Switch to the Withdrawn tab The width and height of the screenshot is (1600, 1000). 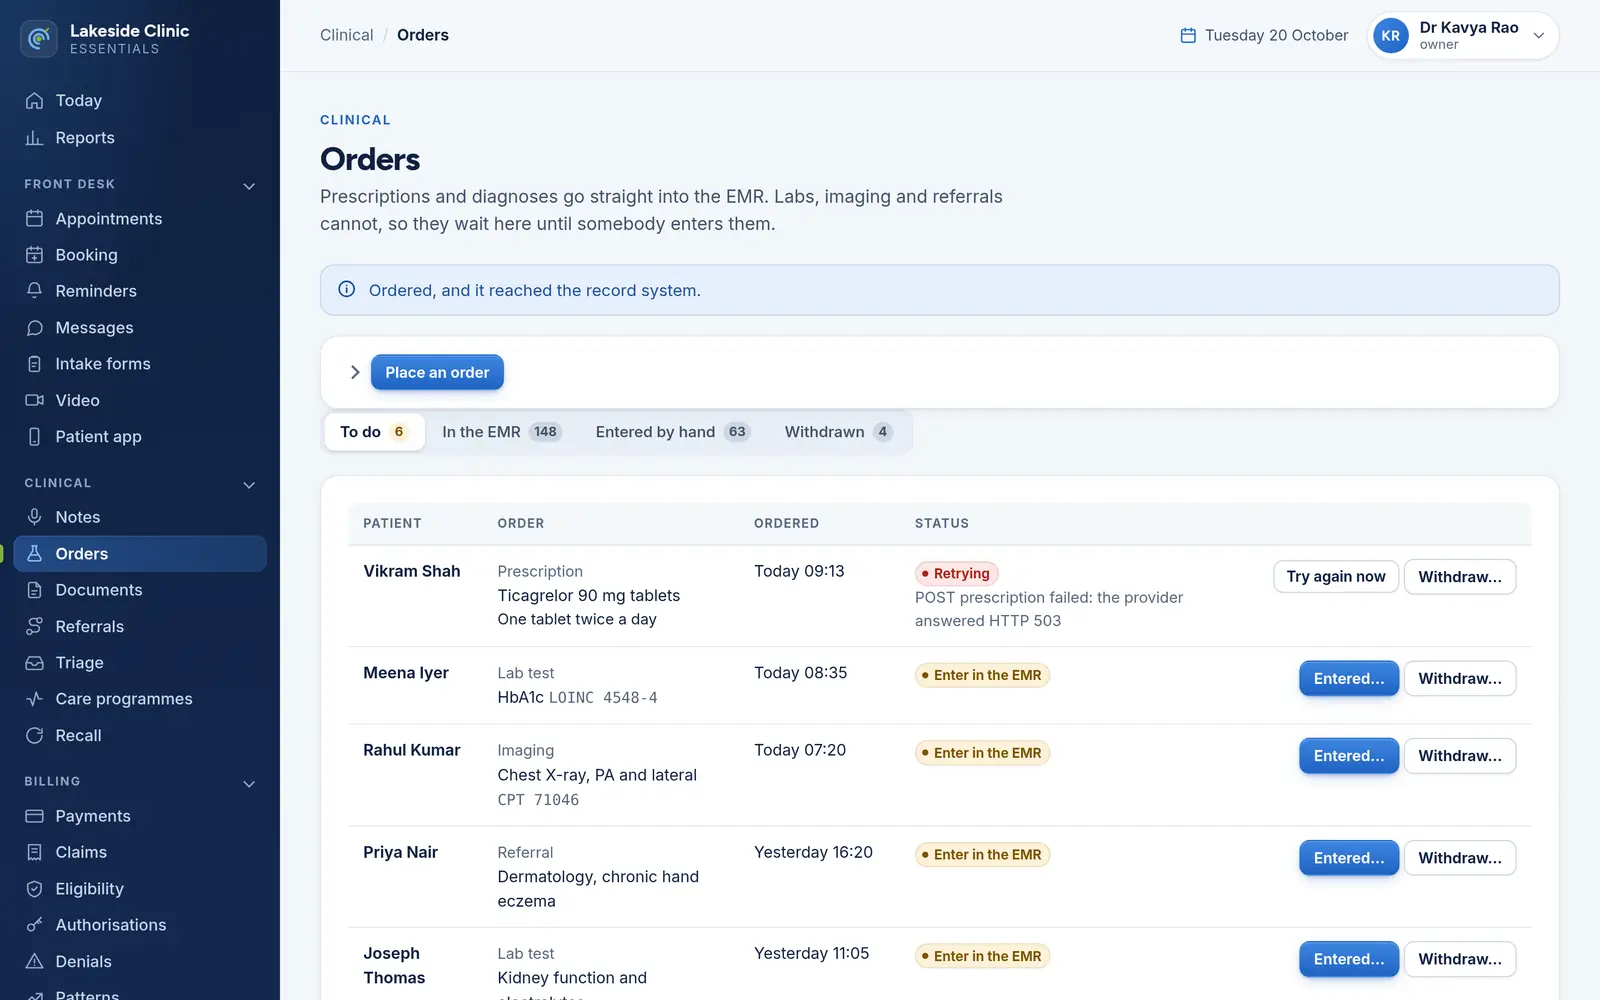838,432
